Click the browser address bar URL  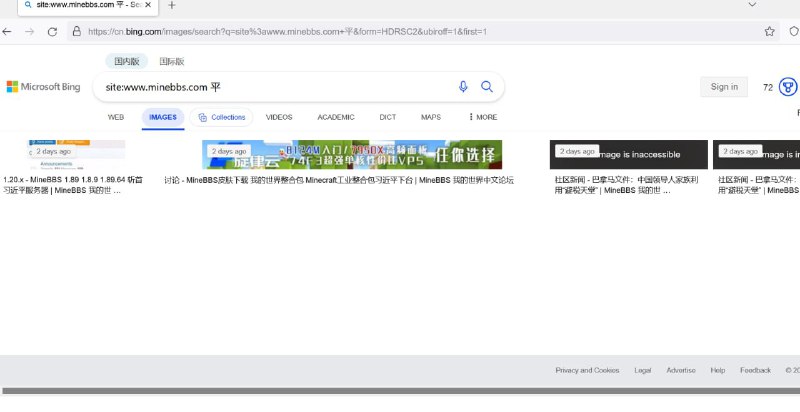[287, 32]
